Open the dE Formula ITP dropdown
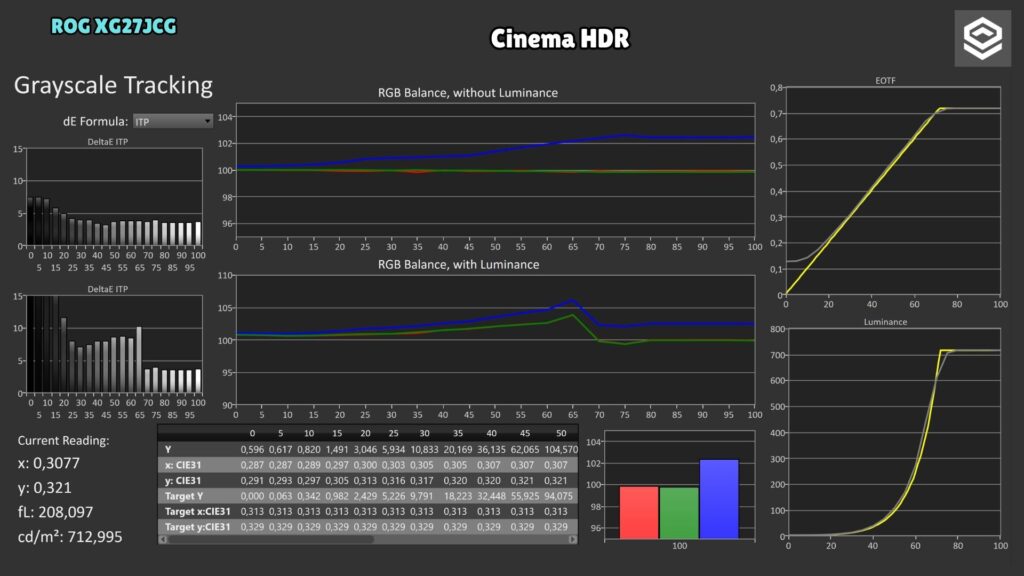 [x=172, y=121]
